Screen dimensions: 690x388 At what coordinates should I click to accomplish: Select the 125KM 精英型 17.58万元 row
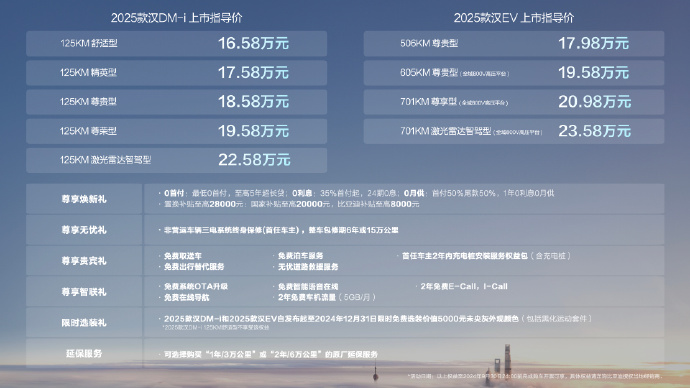176,73
